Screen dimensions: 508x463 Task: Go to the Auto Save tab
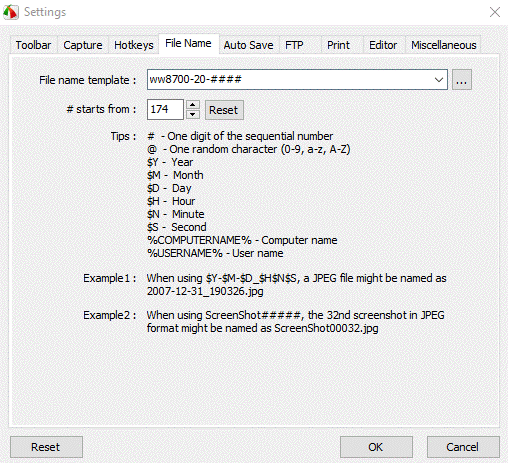[249, 45]
